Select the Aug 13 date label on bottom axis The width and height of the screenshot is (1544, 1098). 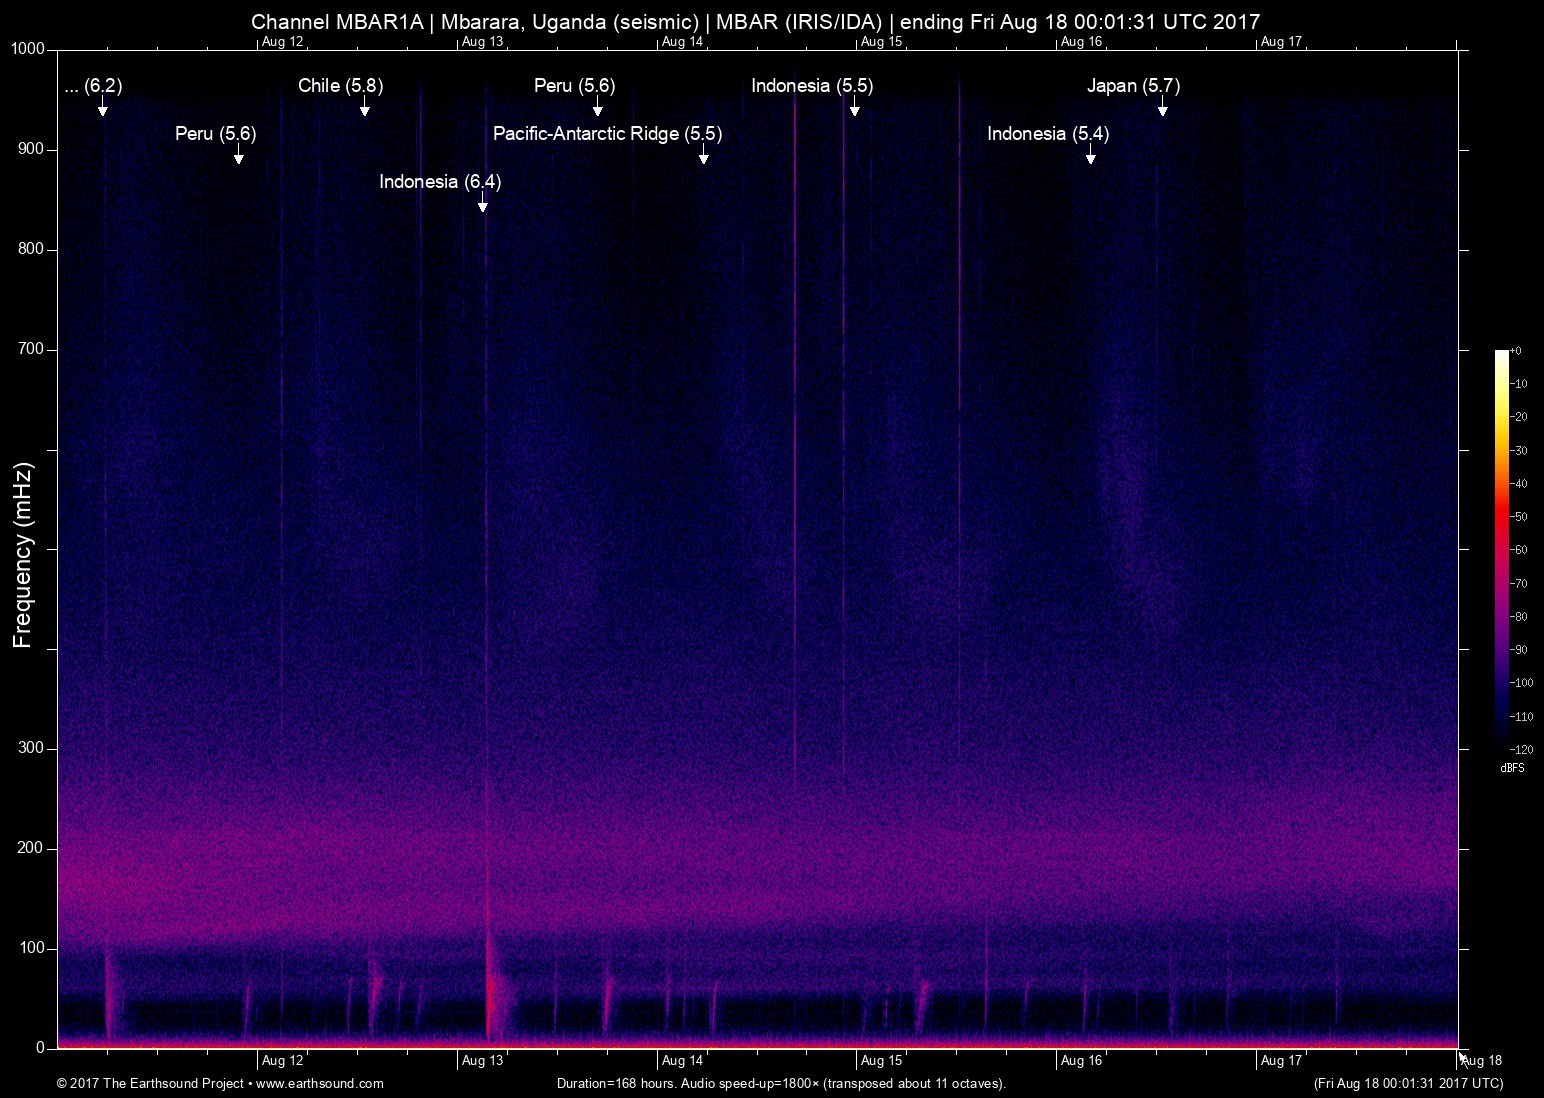point(482,1061)
